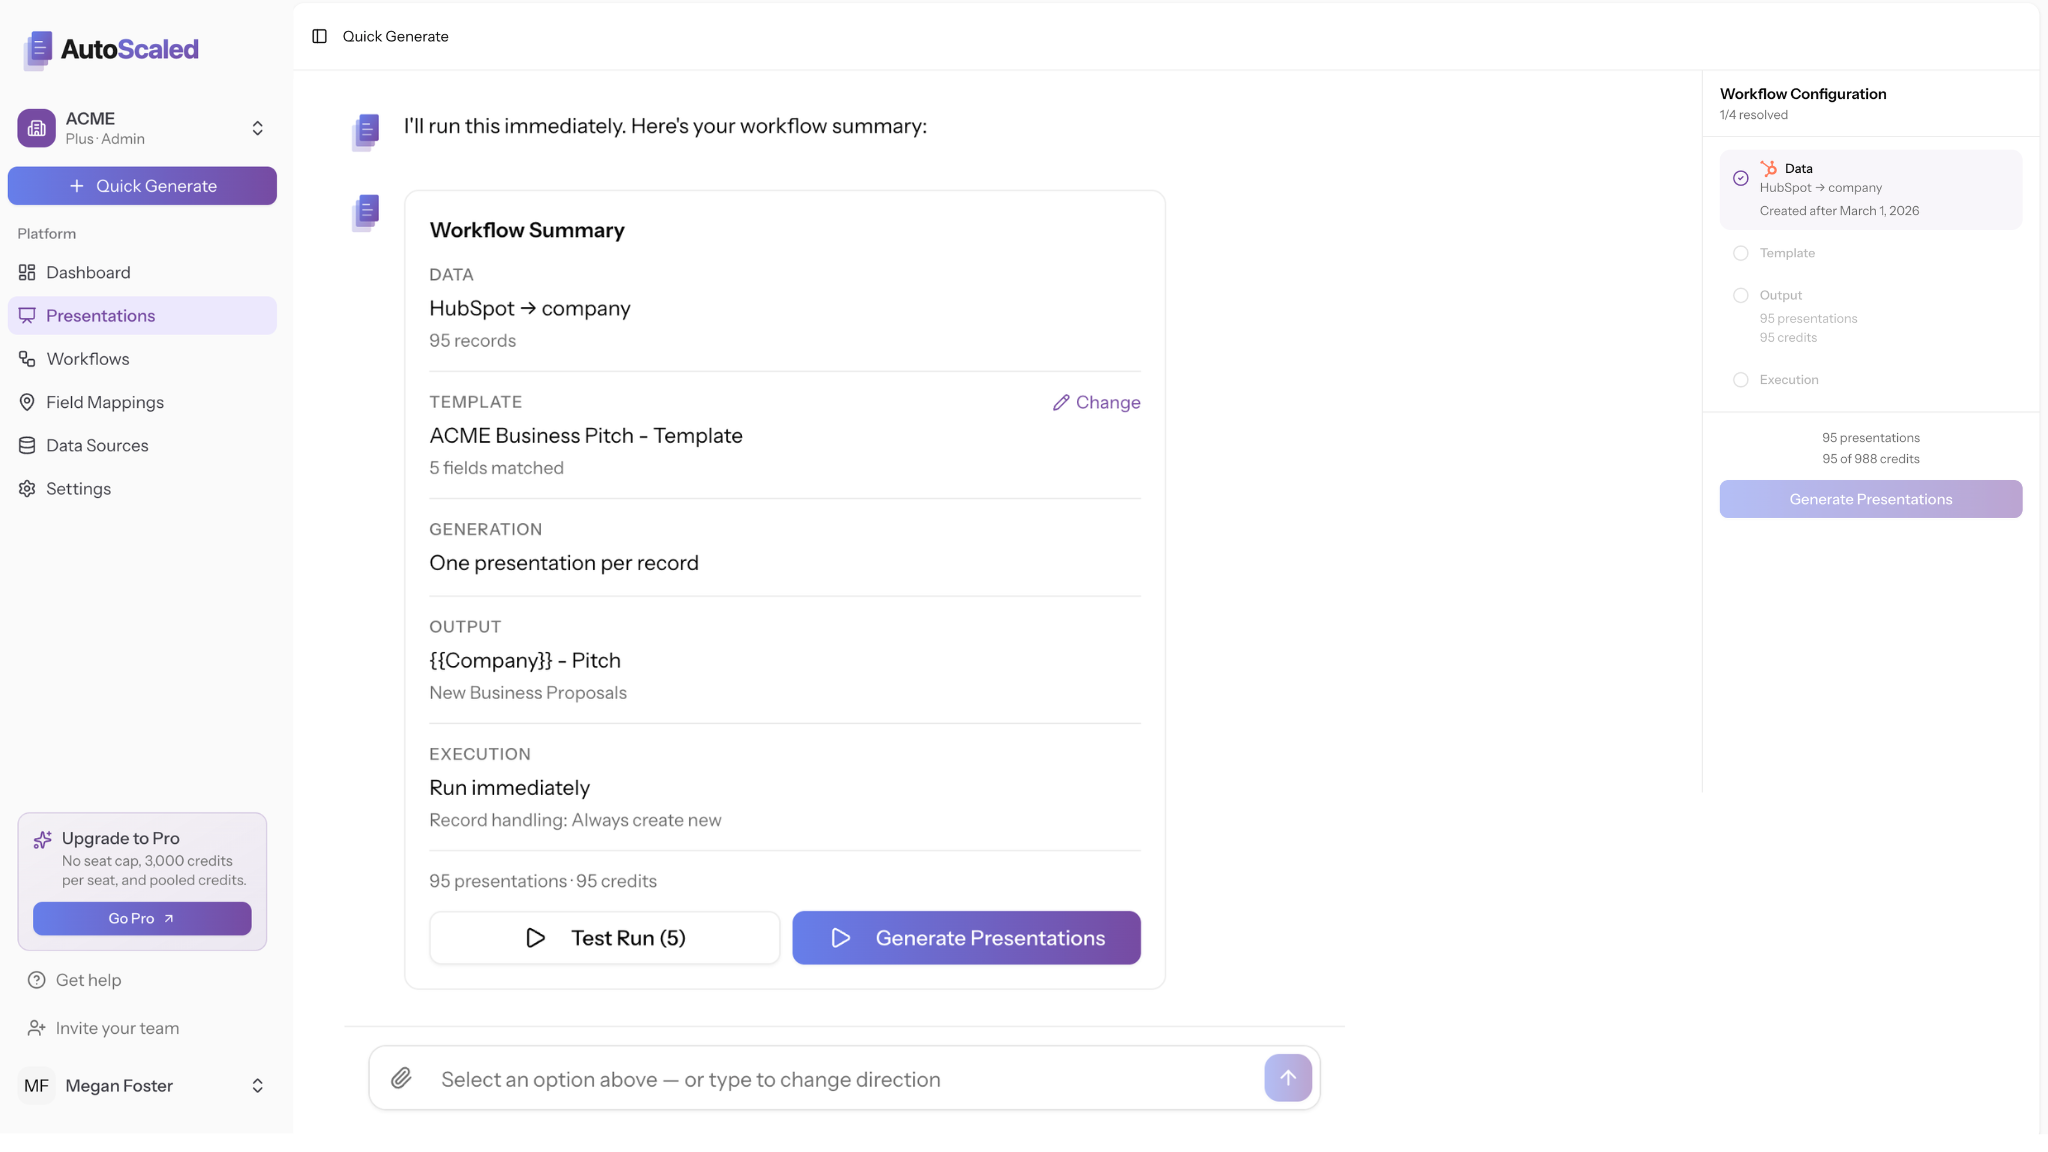Change the selected template

pos(1096,402)
